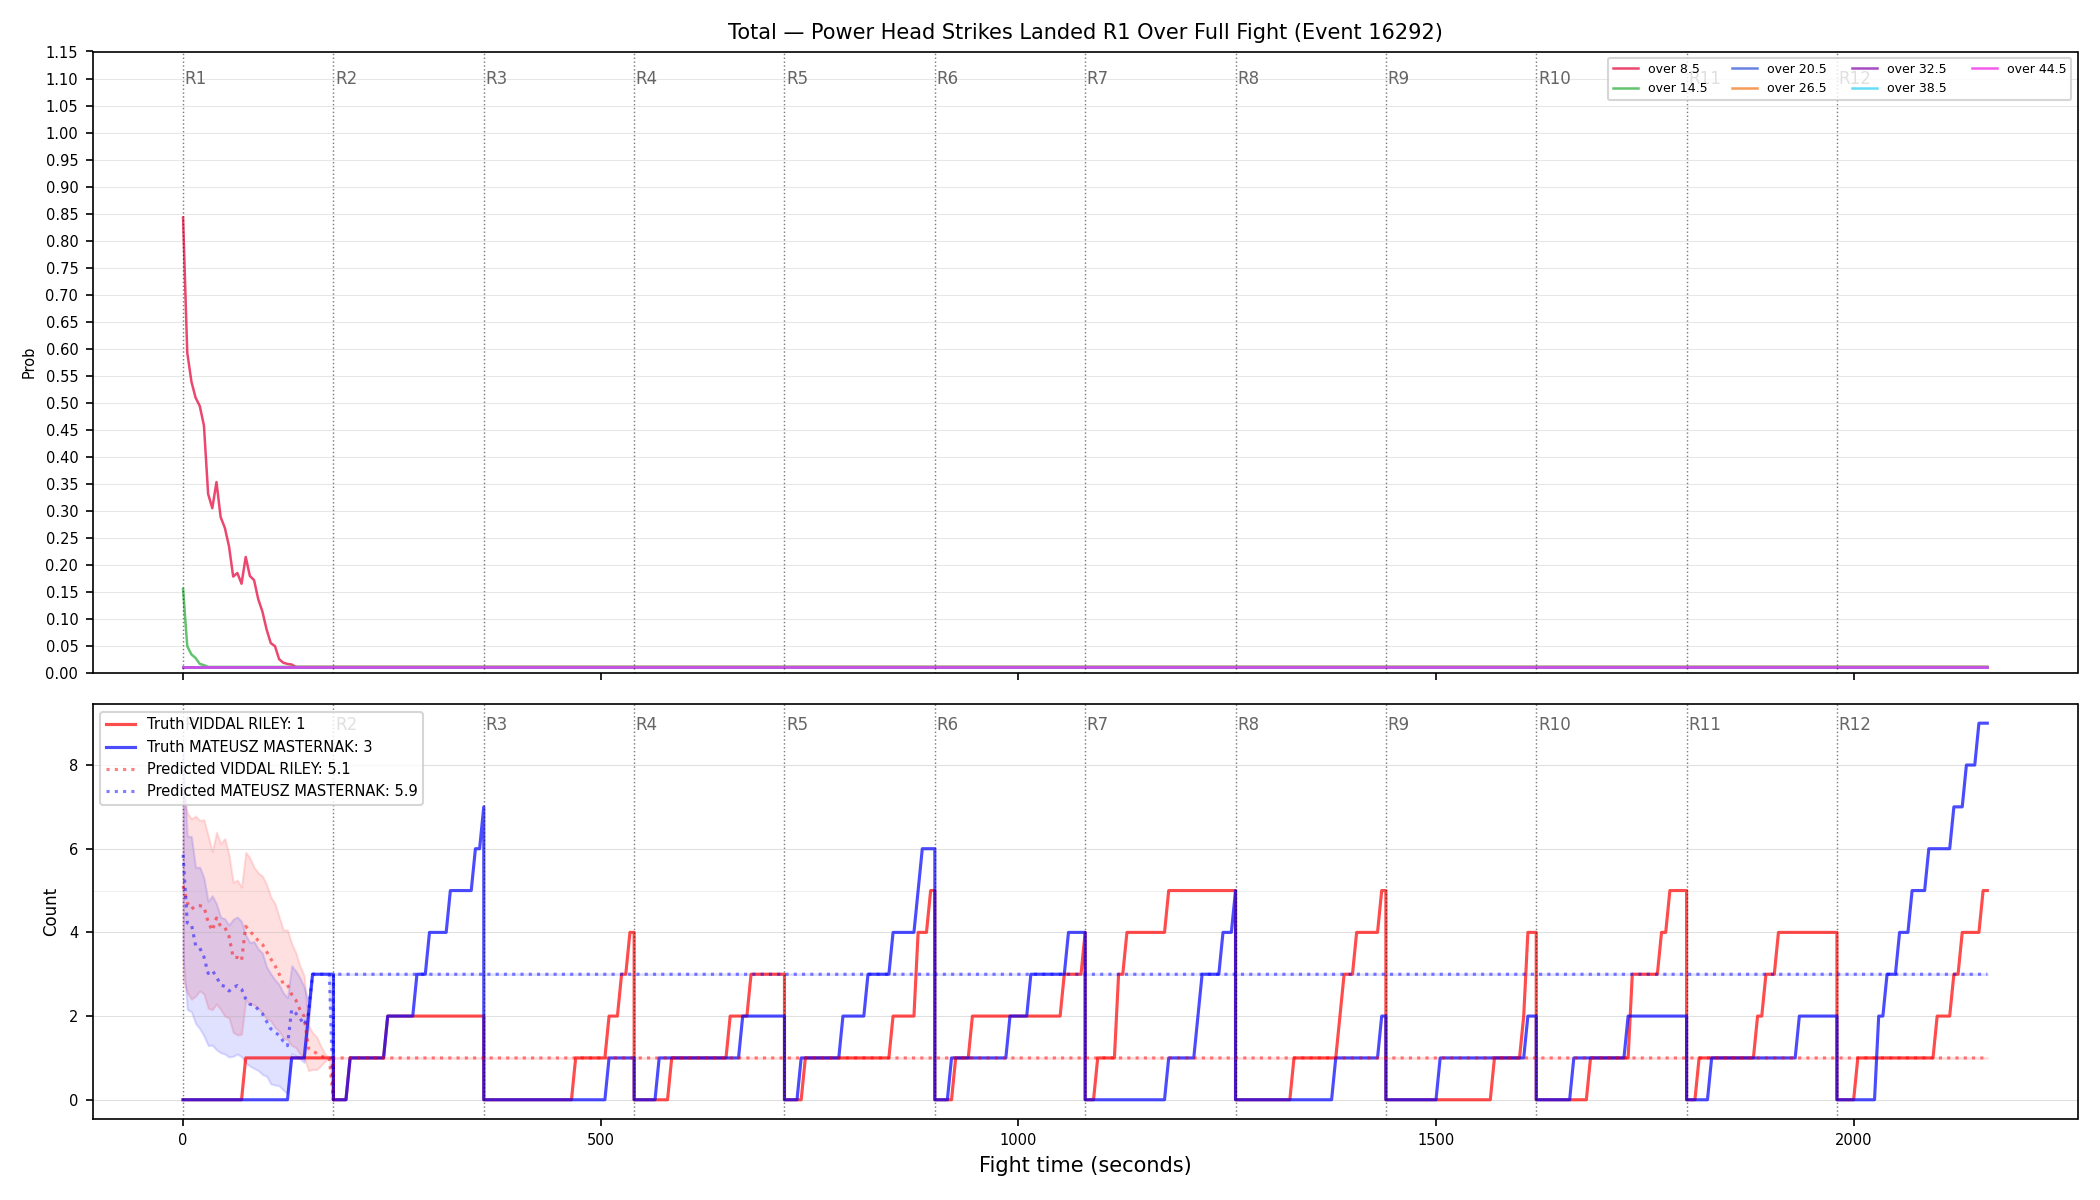Screen dimensions: 2100x1200
Task: Click the 2000 tick on the time axis
Action: [x=1854, y=1139]
